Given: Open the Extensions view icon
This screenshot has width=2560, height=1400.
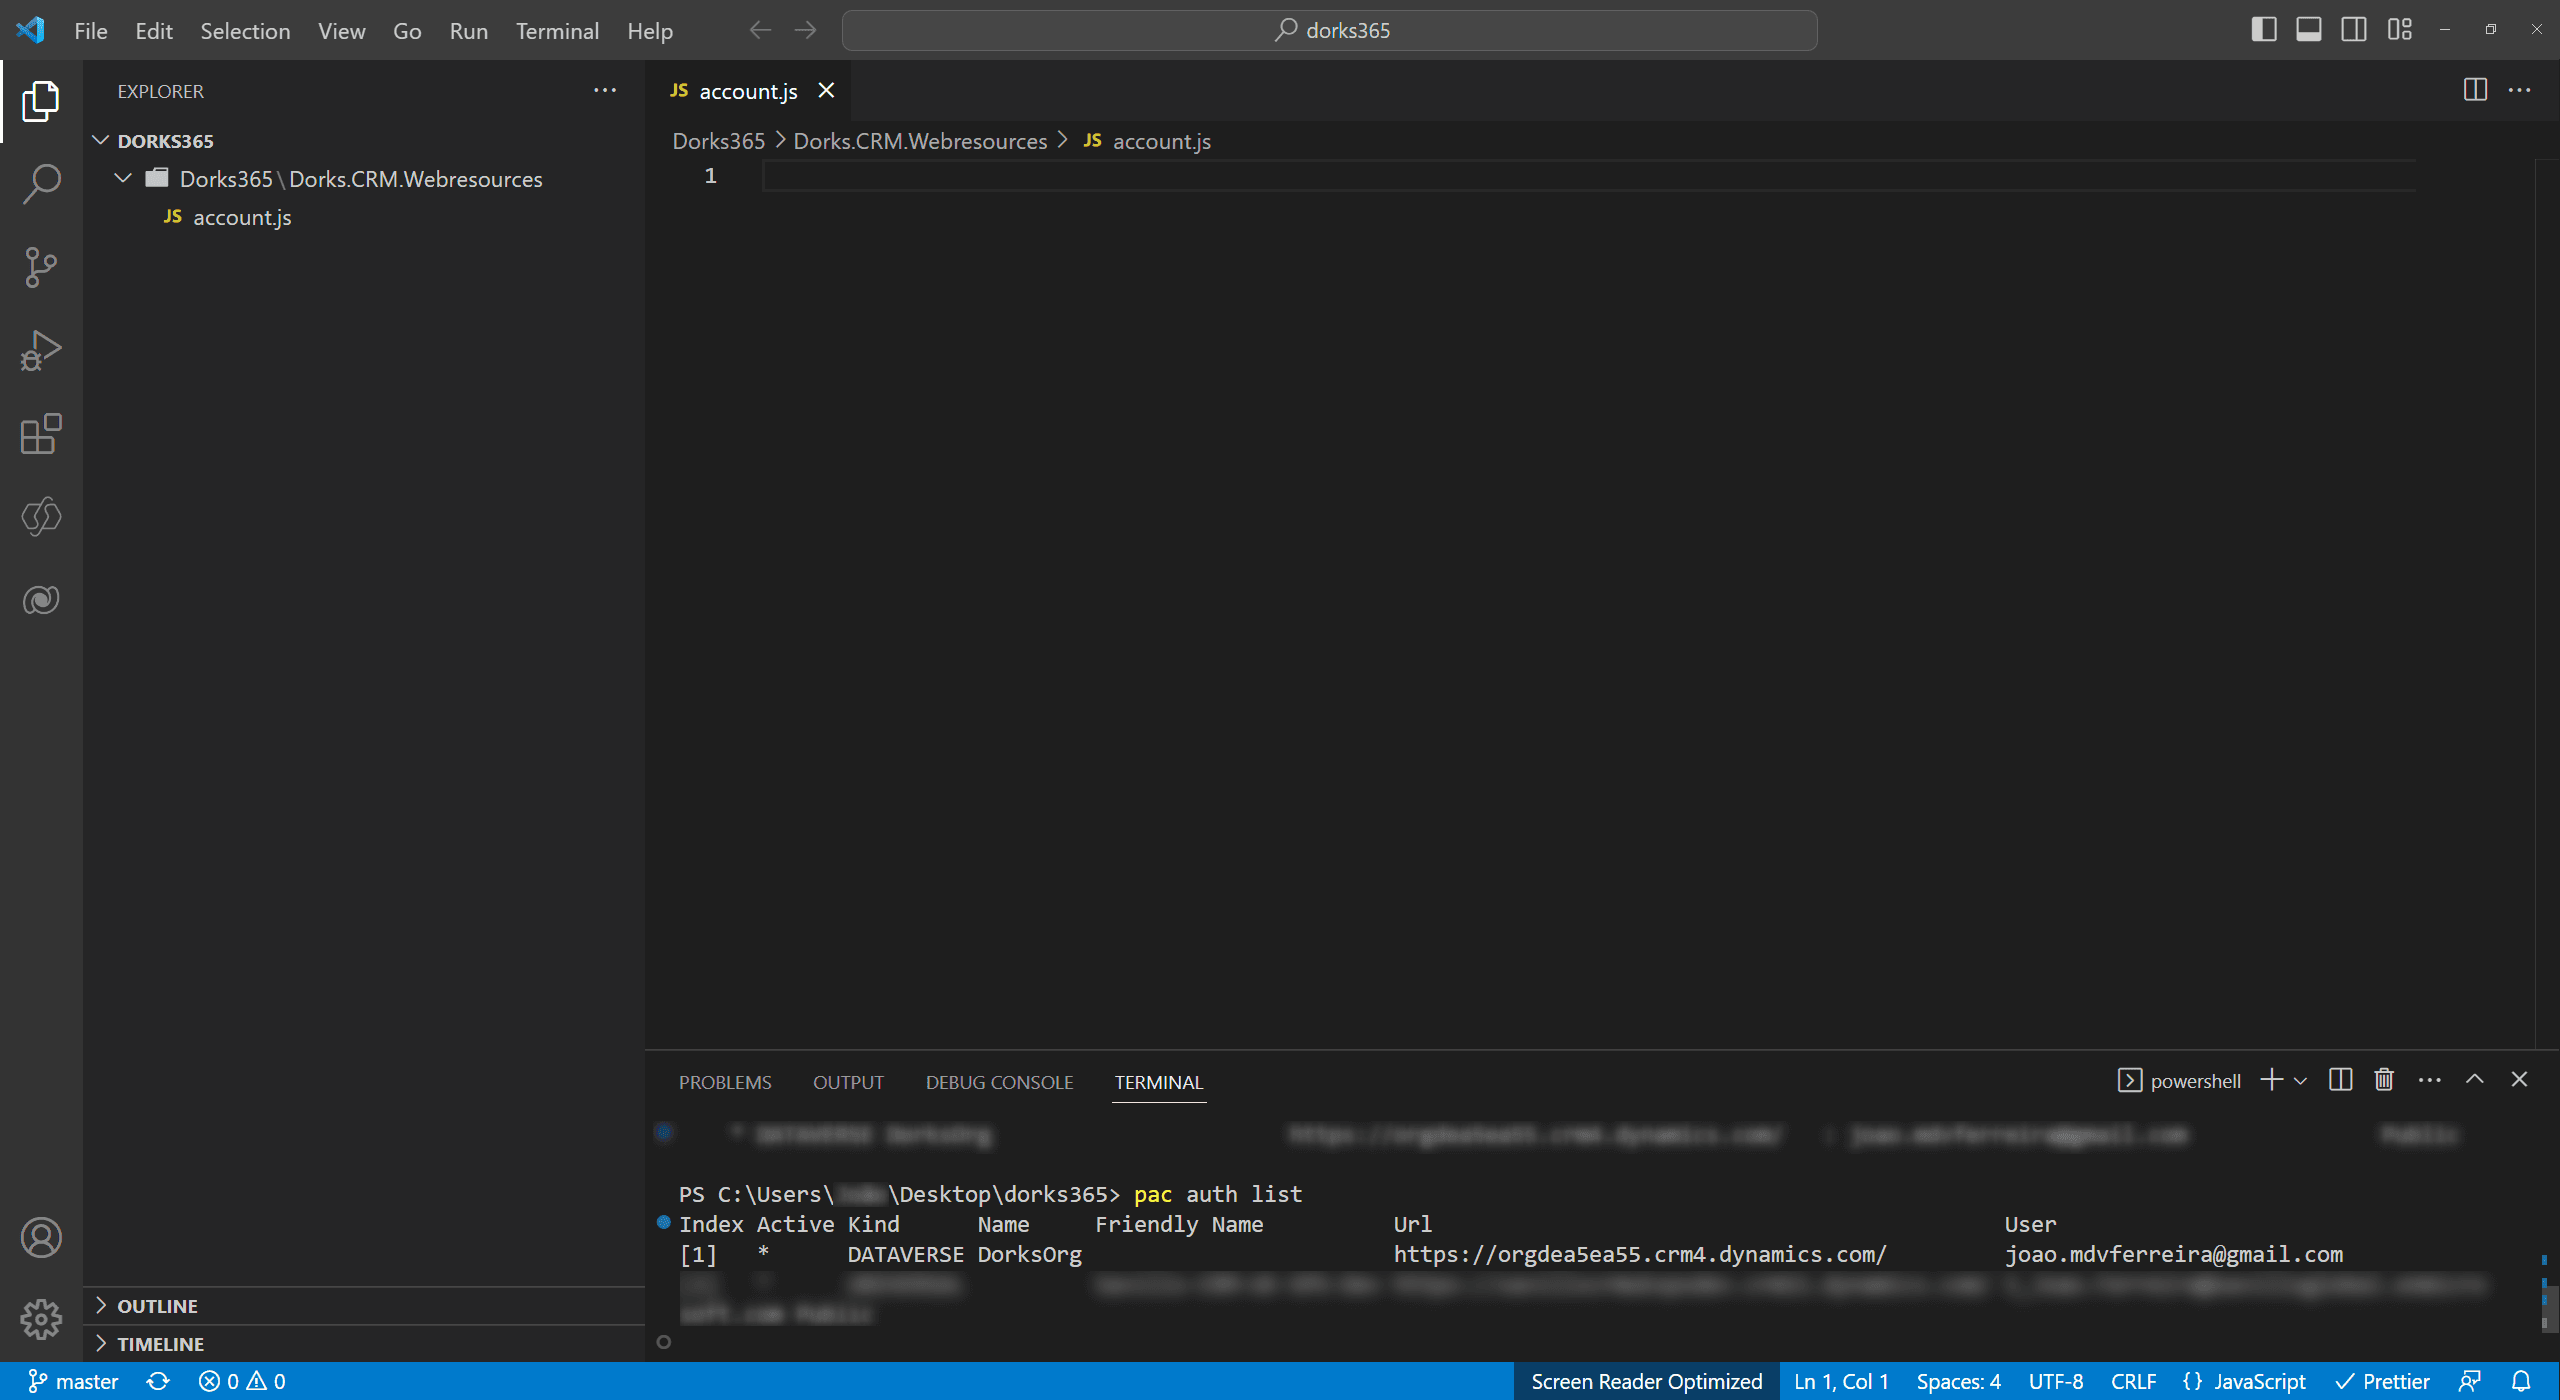Looking at the screenshot, I should click(41, 434).
